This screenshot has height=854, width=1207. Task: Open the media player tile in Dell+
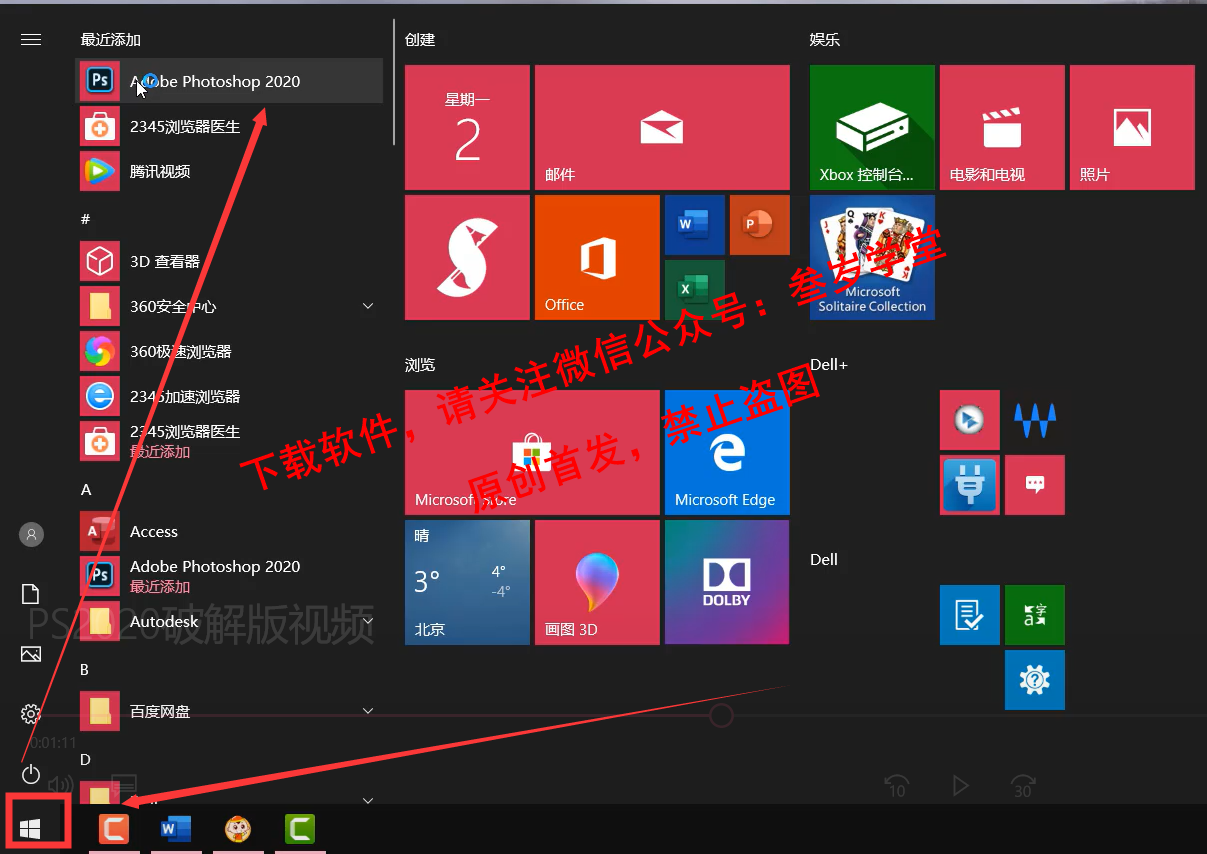(969, 420)
